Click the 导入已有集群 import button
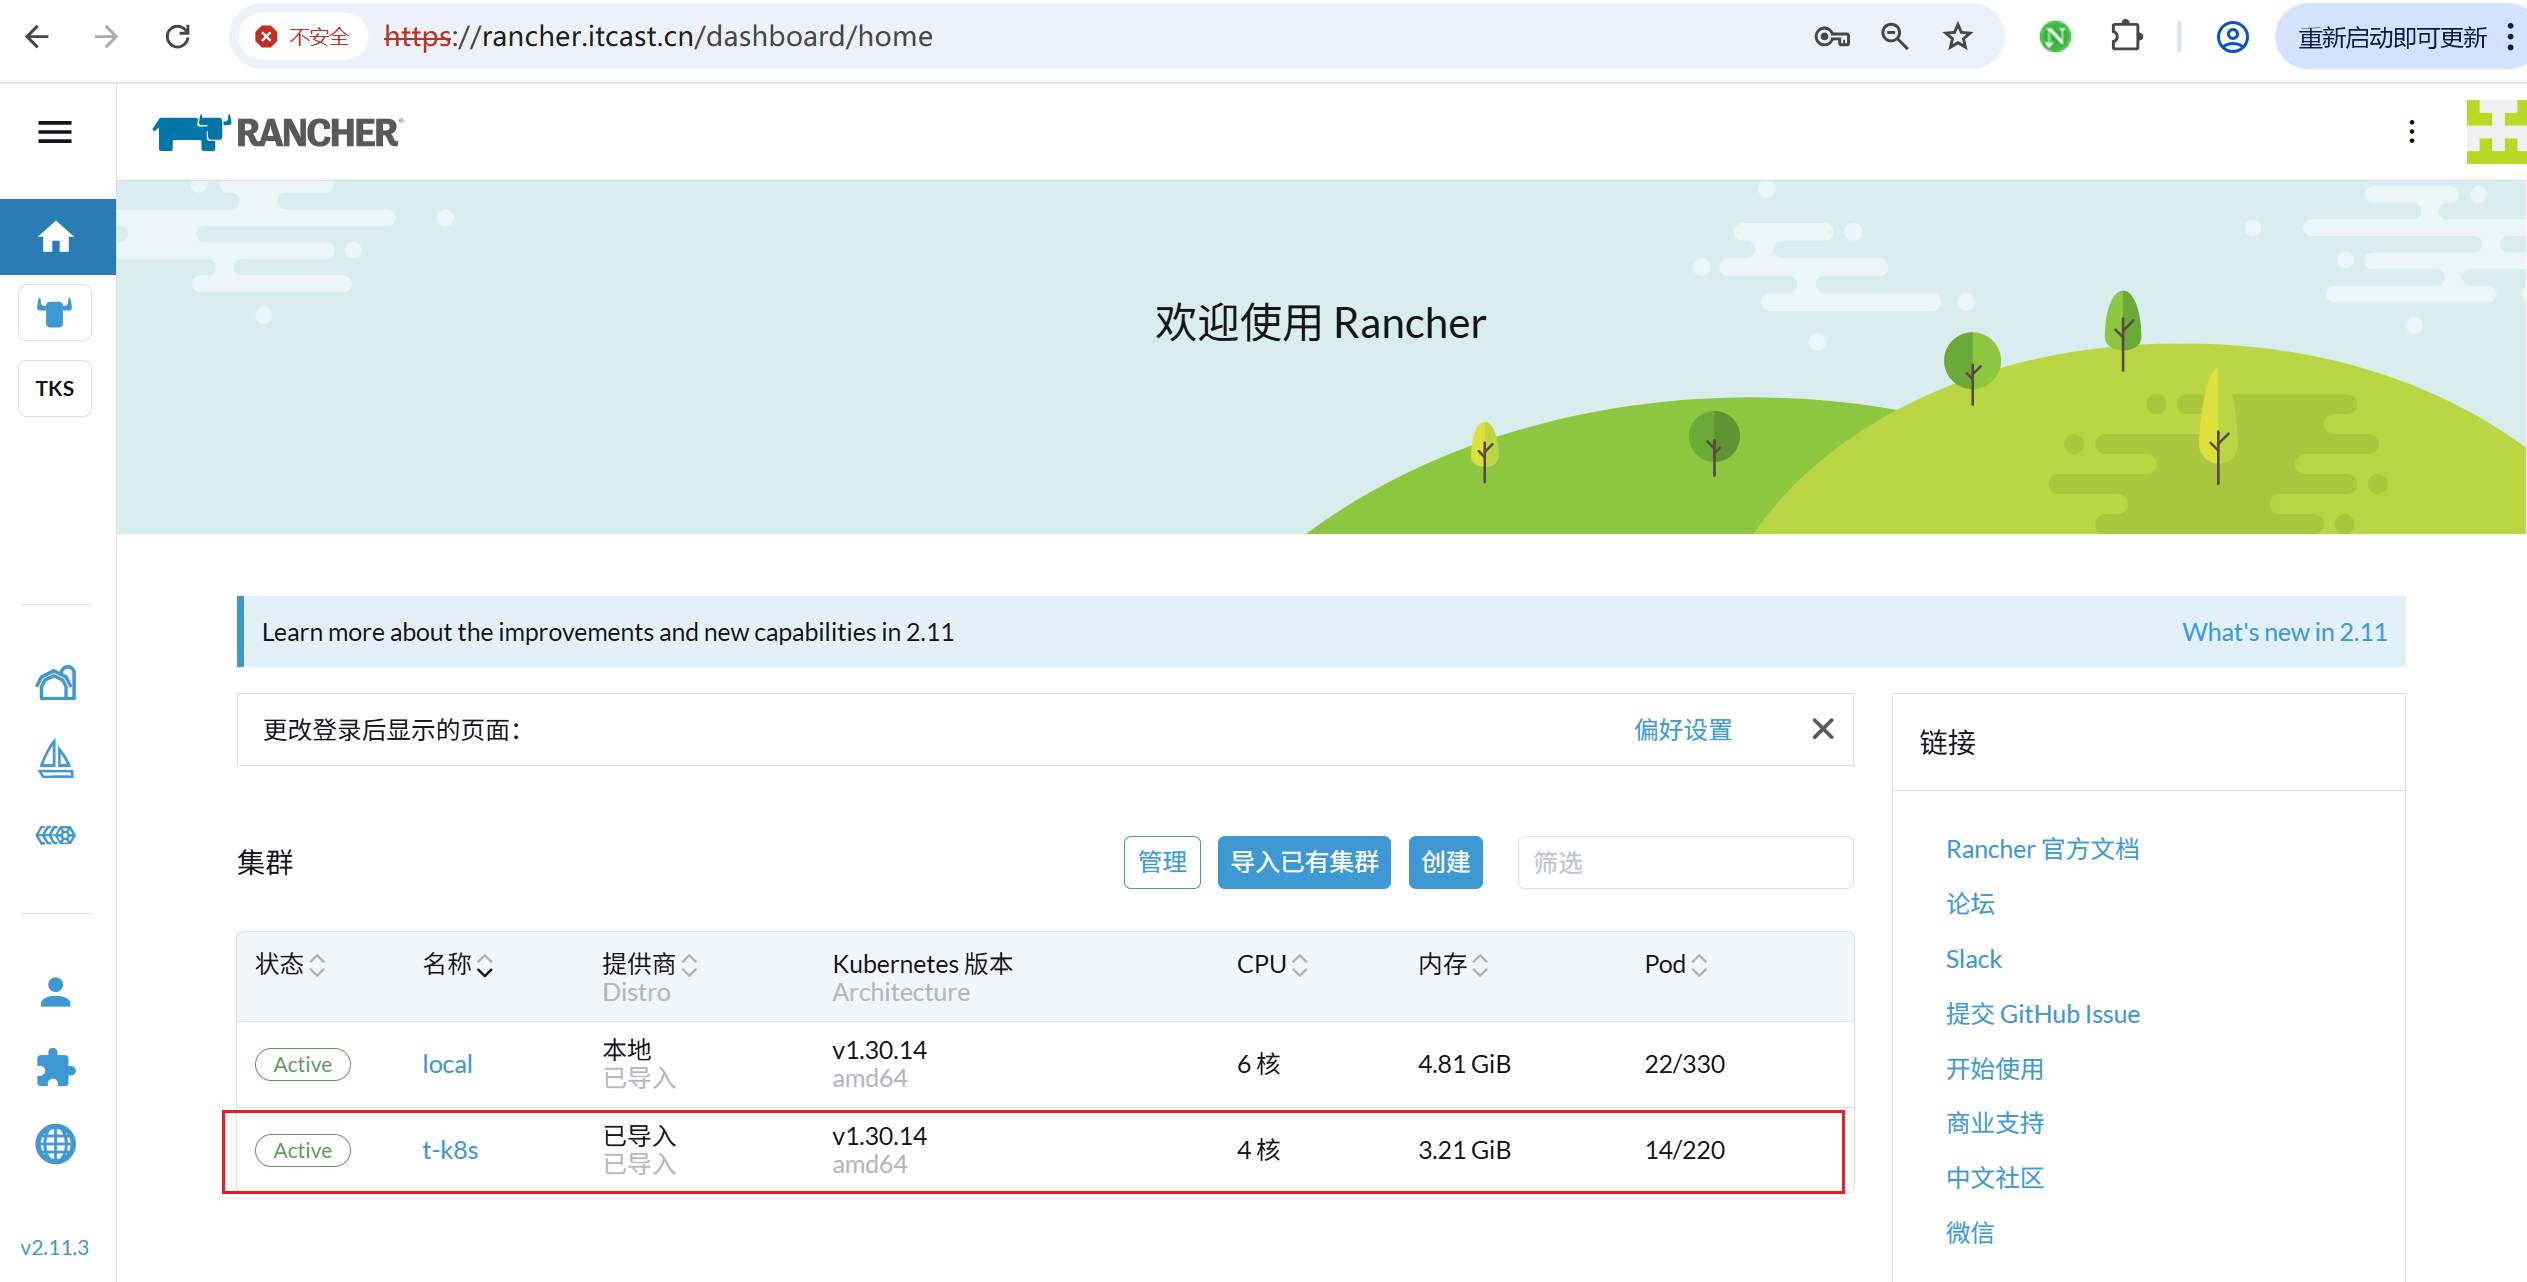Image resolution: width=2527 pixels, height=1282 pixels. pos(1304,862)
